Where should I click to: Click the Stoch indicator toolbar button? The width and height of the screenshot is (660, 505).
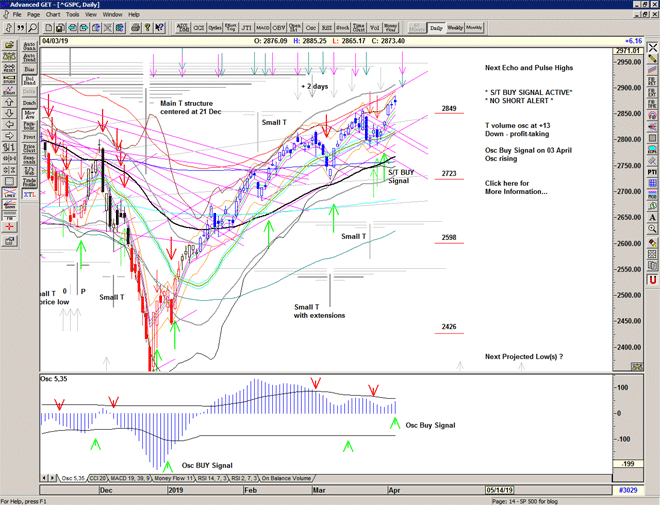[343, 27]
